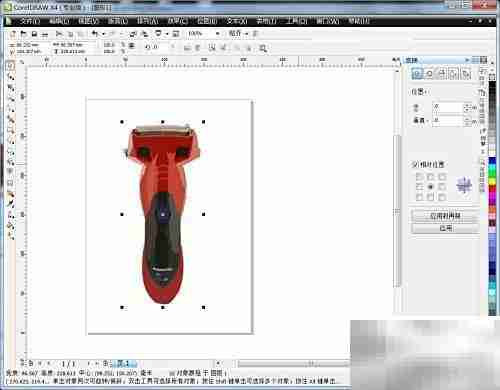Viewport: 500px width, 390px height.
Task: Select the top-left anchor point checkbox
Action: (419, 177)
